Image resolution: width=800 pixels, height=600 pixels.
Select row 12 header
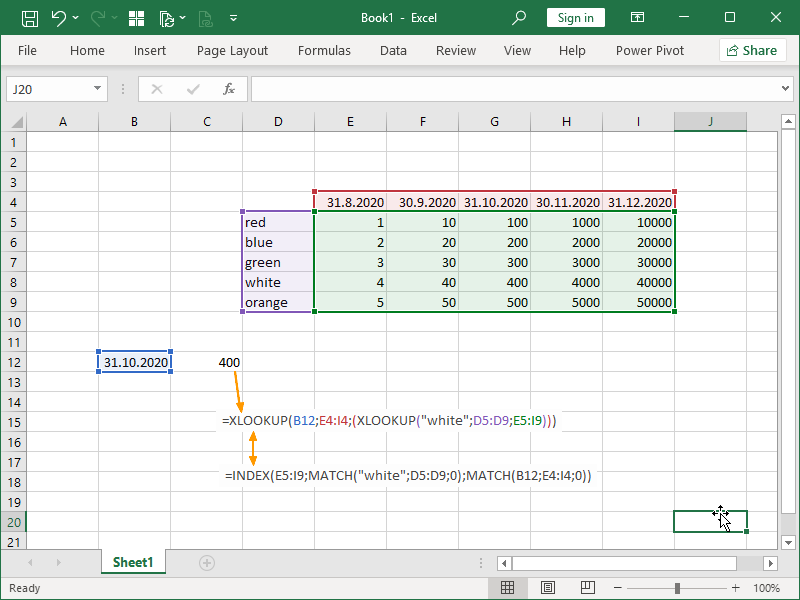tap(14, 362)
